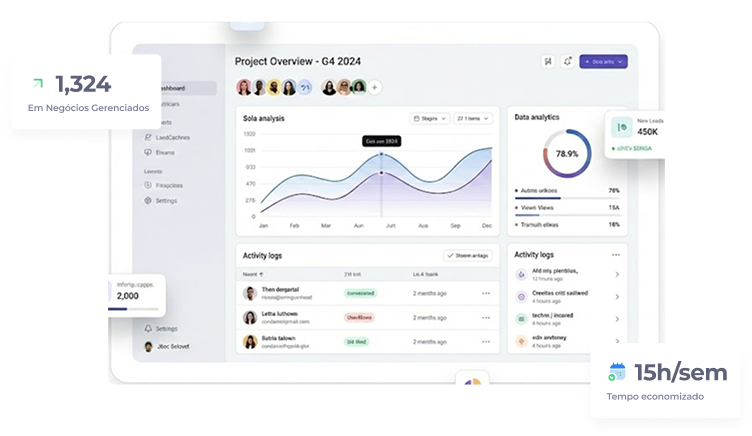Click the Autms urkoes progress bar
752x436 pixels.
click(567, 198)
